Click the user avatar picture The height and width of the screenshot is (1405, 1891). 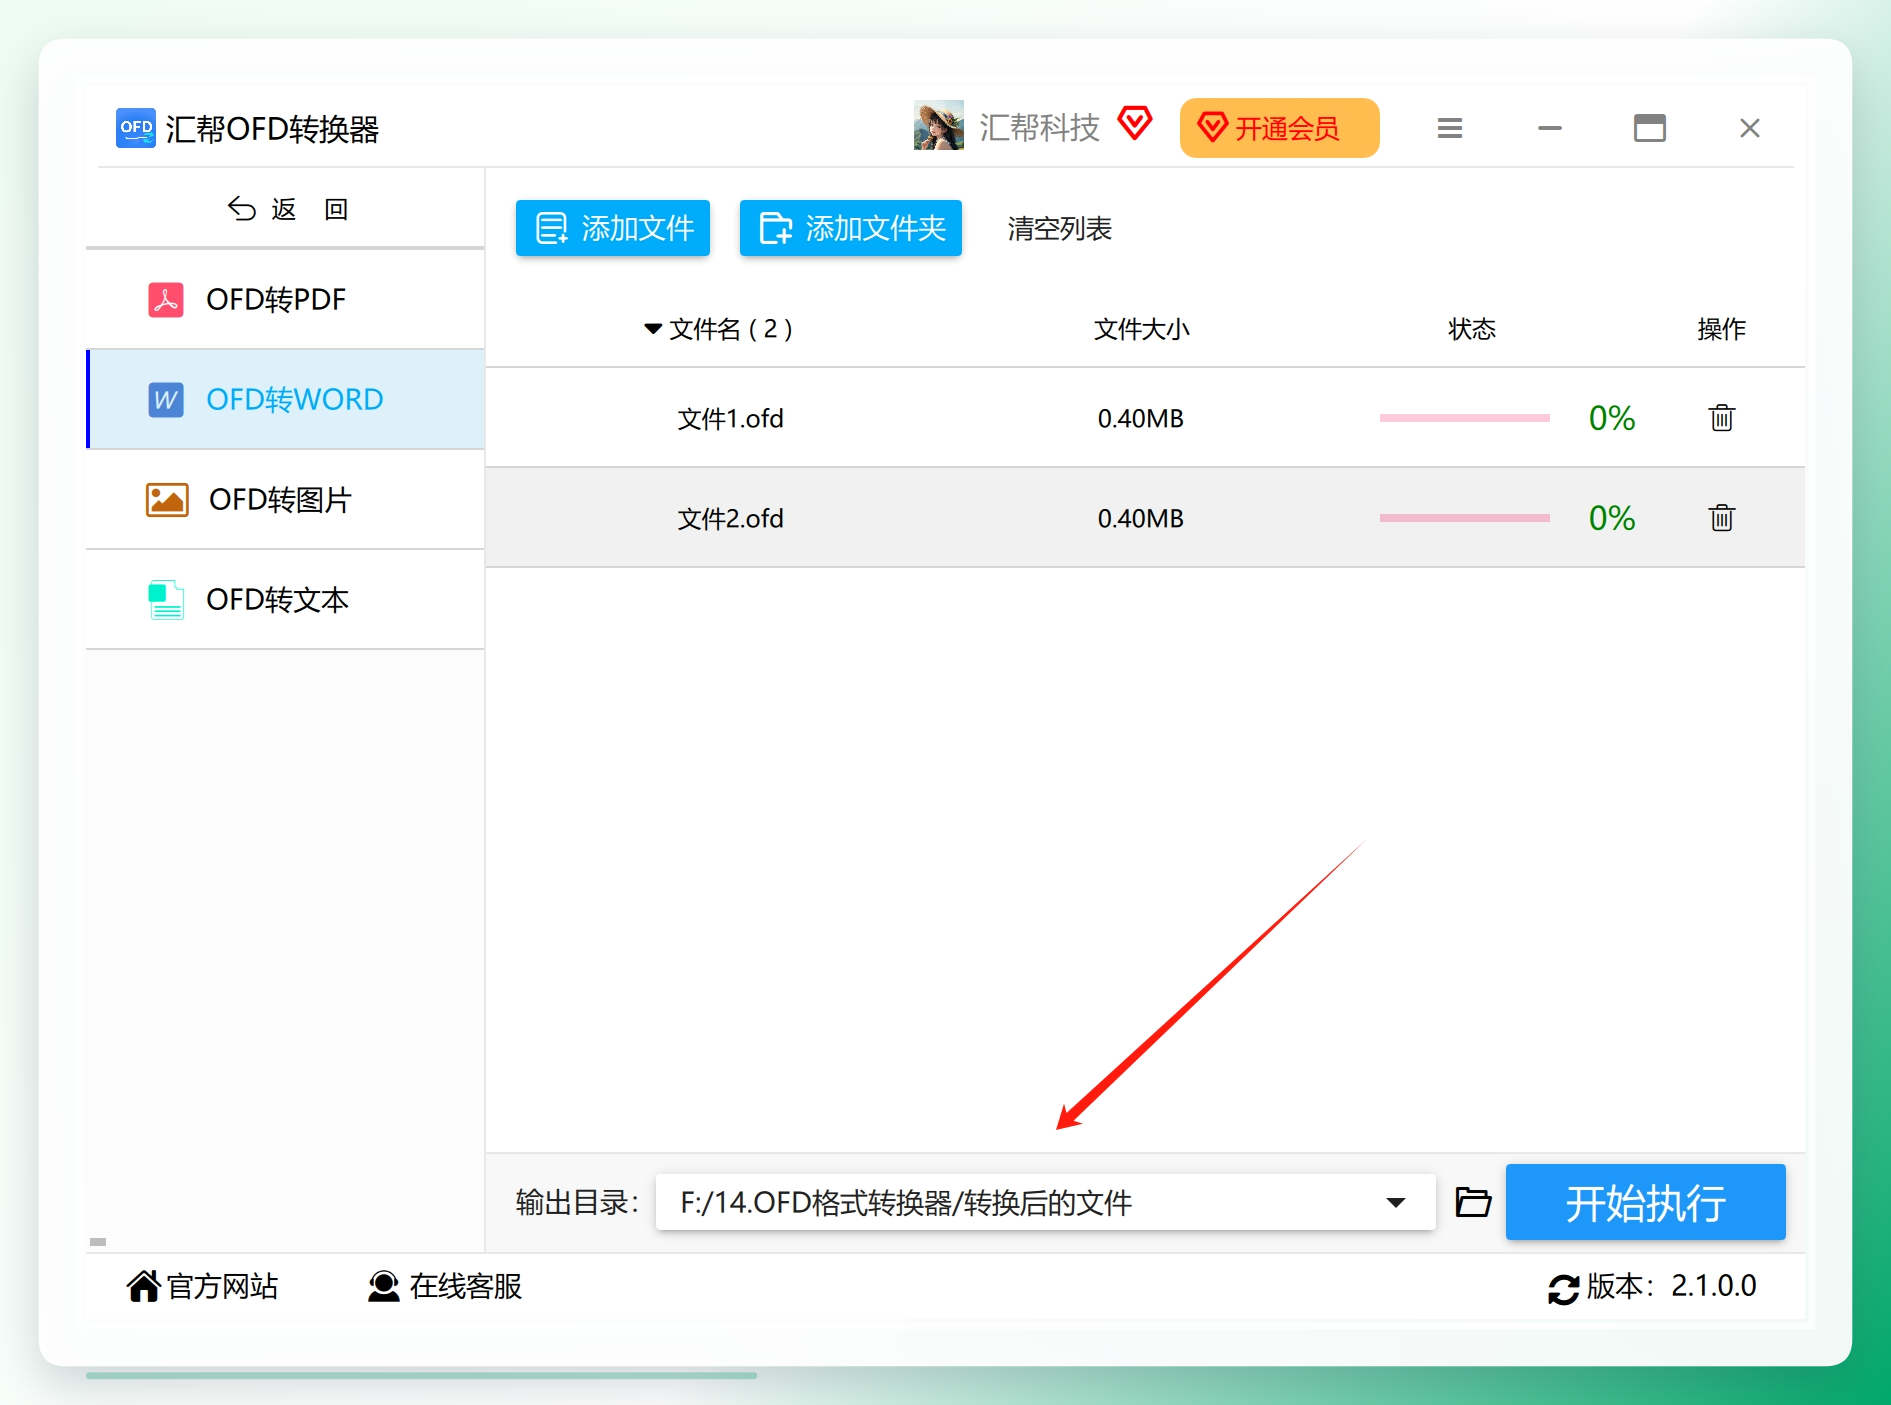click(939, 126)
